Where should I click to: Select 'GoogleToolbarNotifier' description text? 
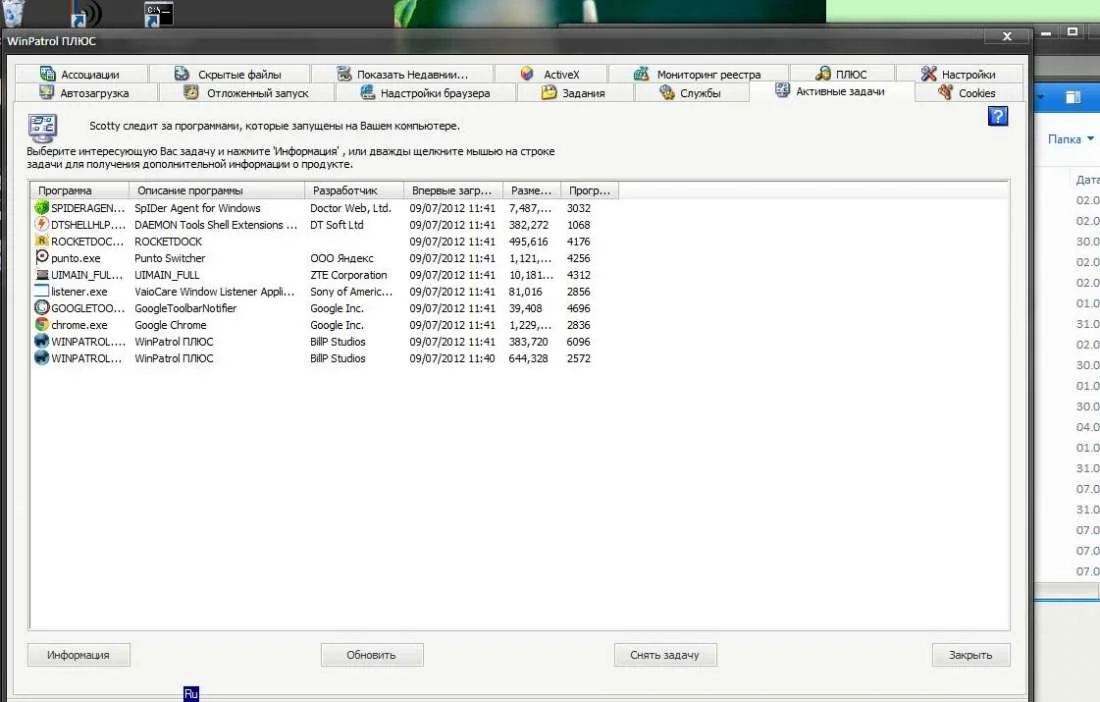[185, 309]
